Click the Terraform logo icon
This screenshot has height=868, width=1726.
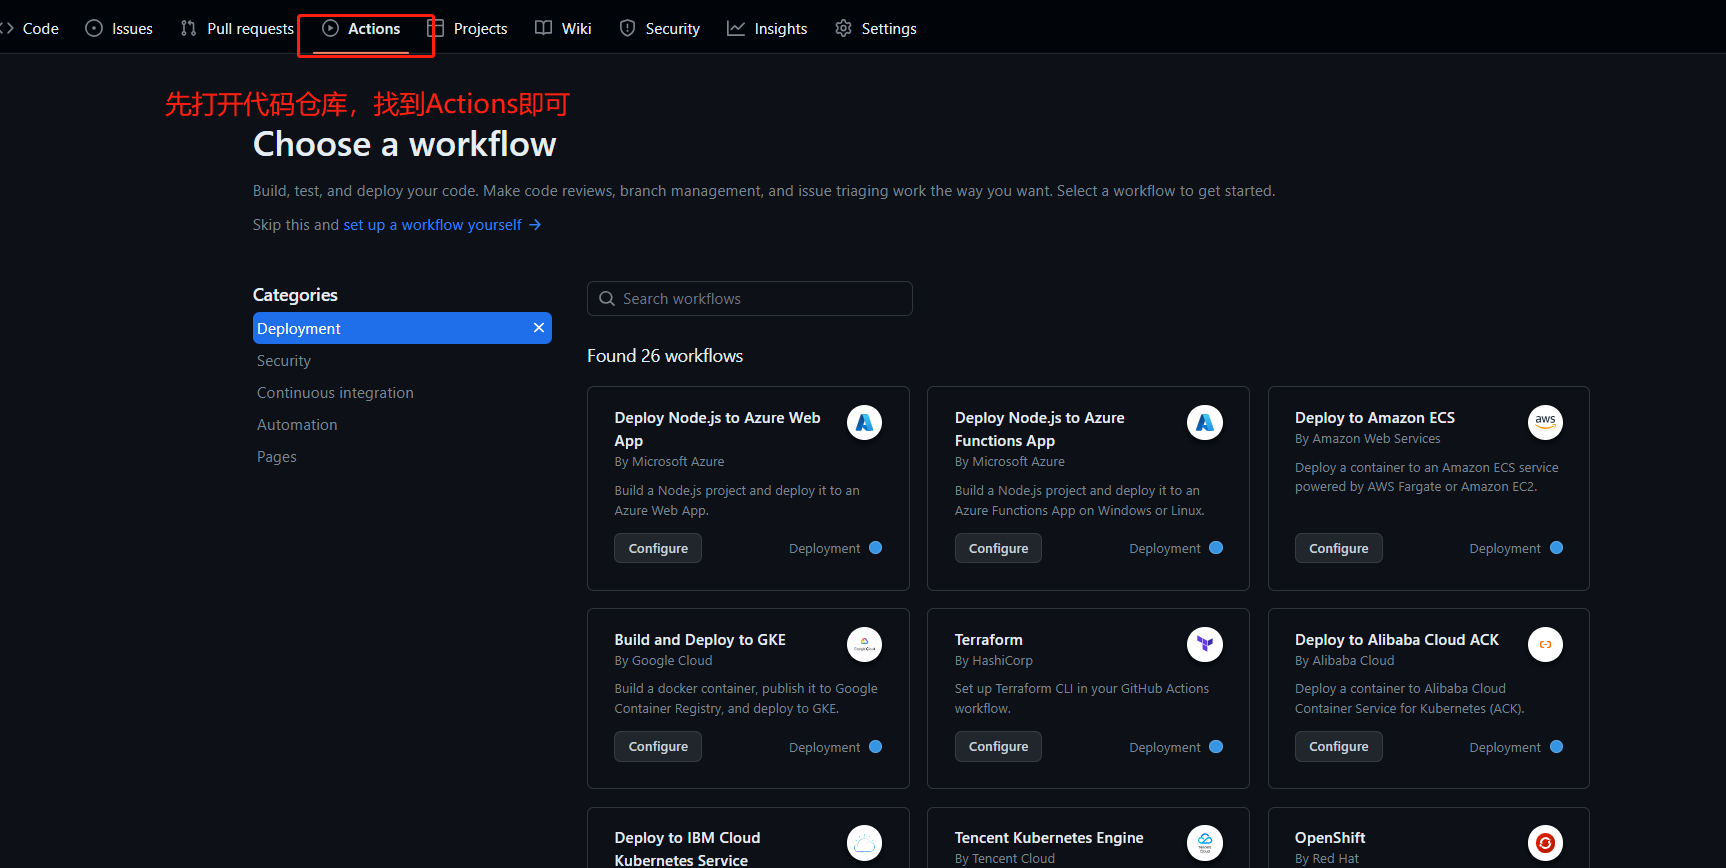click(1204, 644)
